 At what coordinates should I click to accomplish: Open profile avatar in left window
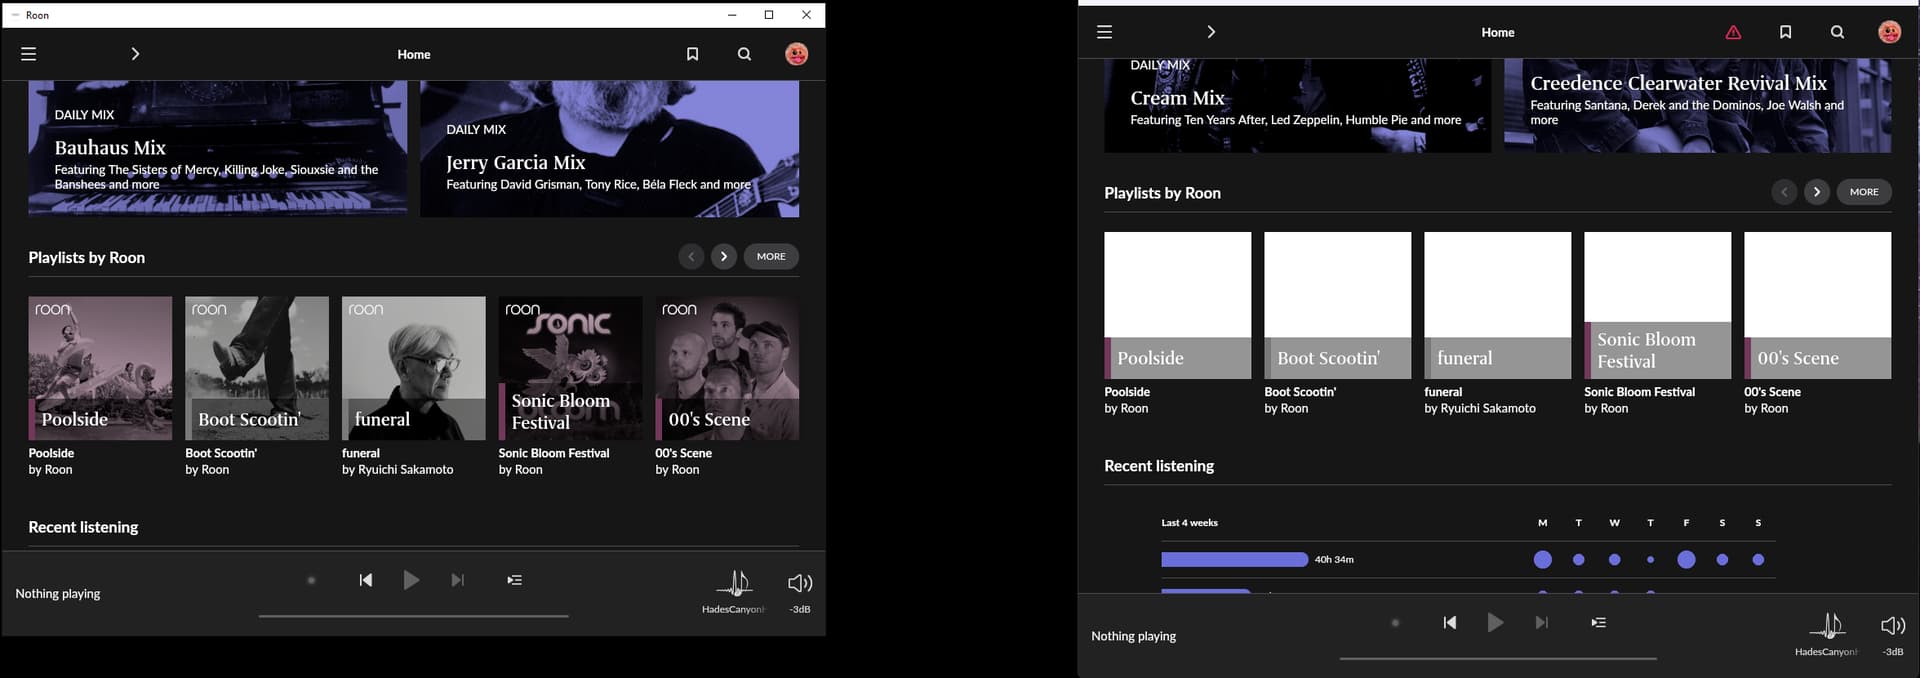pos(797,54)
